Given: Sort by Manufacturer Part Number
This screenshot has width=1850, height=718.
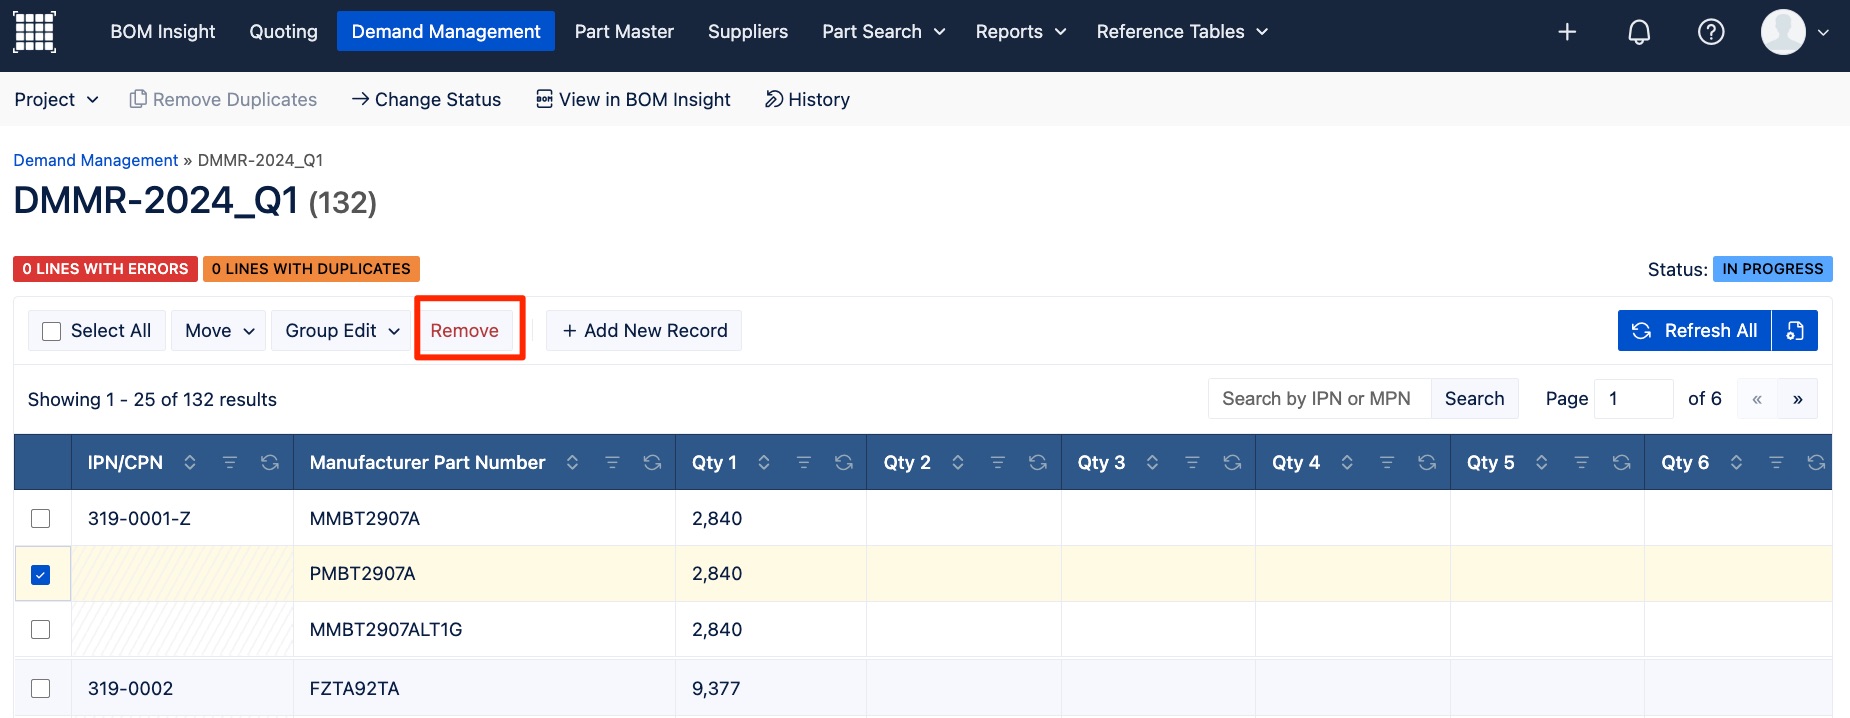Looking at the screenshot, I should tap(572, 462).
